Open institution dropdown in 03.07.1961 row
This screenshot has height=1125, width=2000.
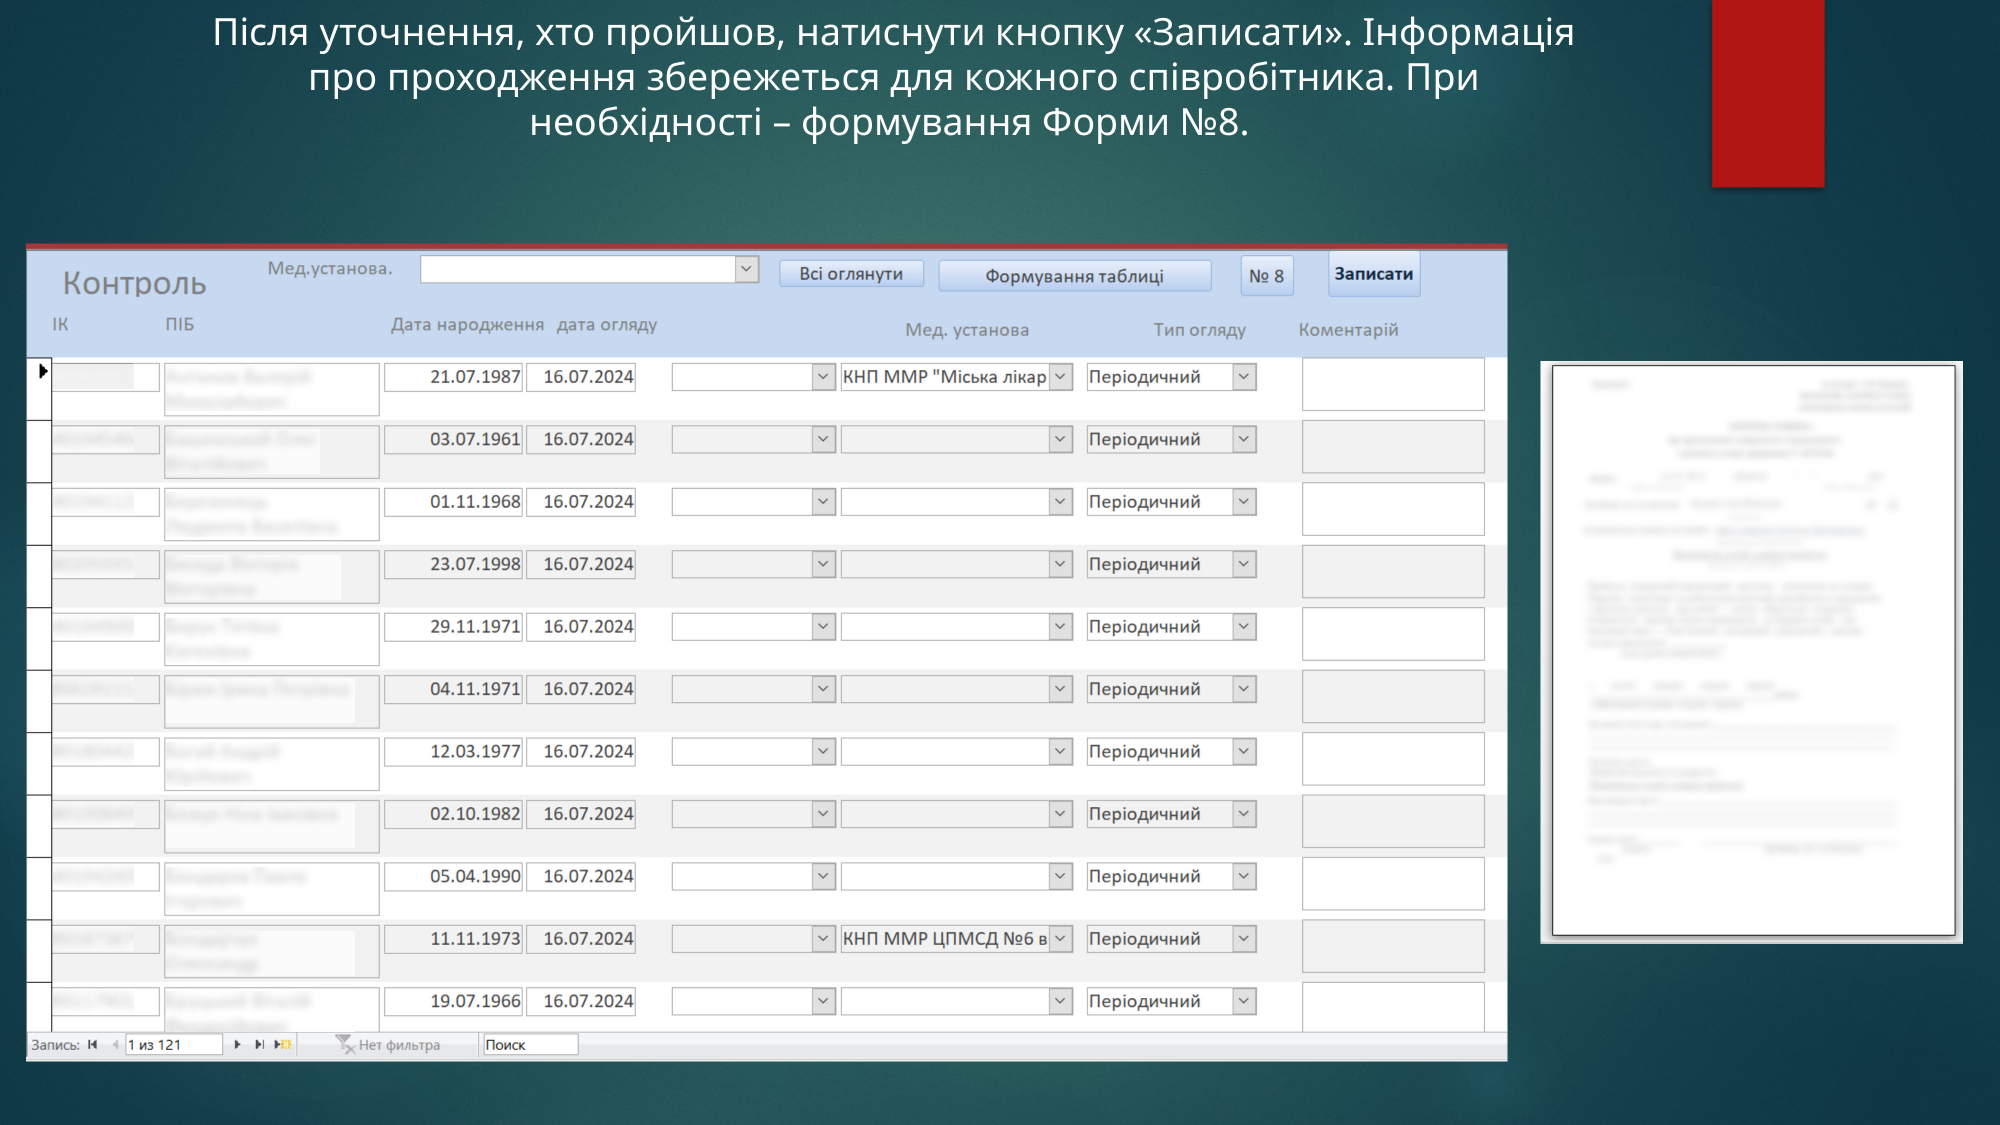pos(1061,439)
